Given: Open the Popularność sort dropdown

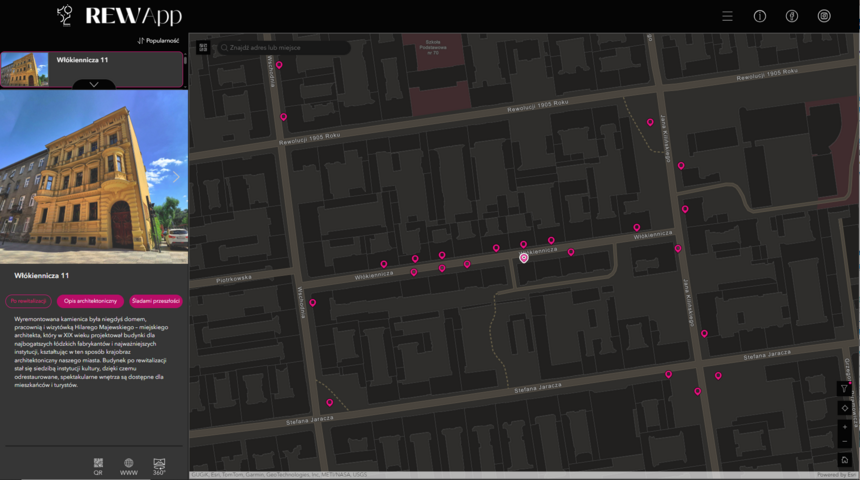Looking at the screenshot, I should tap(158, 41).
